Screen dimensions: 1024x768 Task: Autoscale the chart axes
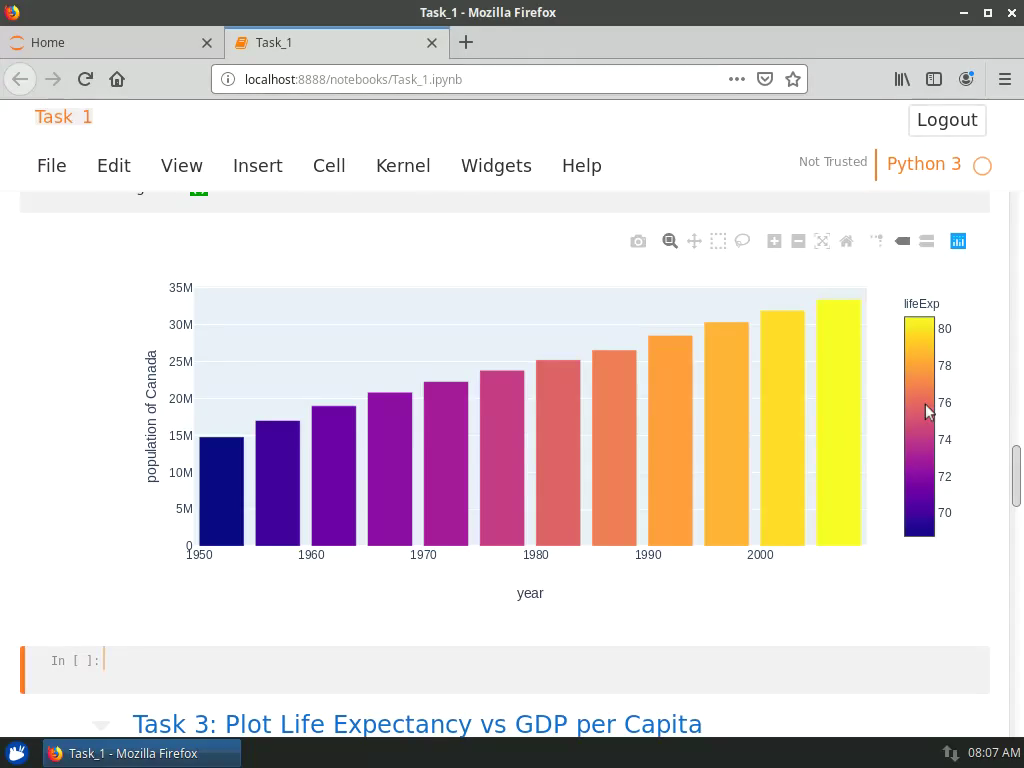click(x=822, y=241)
